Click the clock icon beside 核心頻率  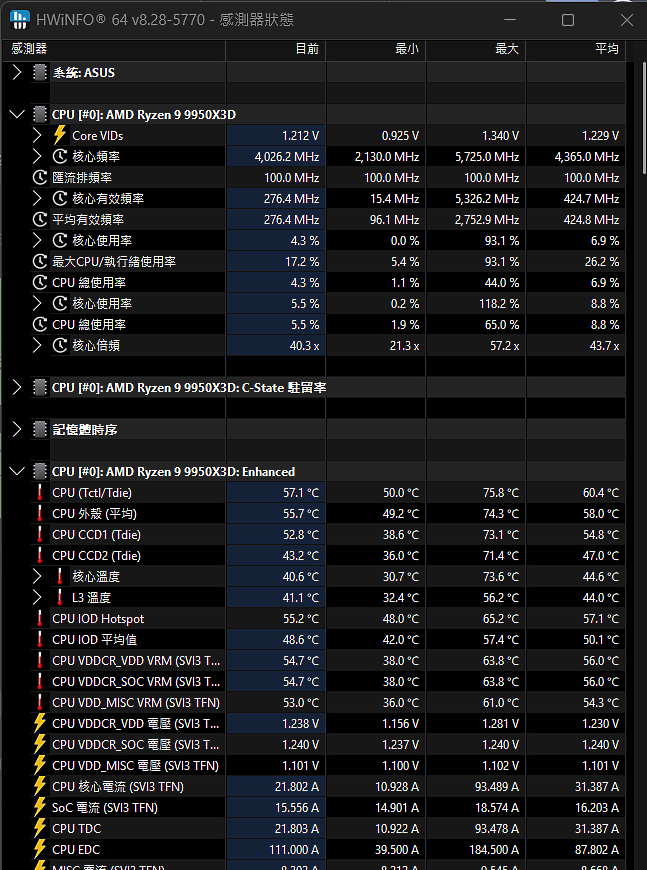[x=59, y=156]
